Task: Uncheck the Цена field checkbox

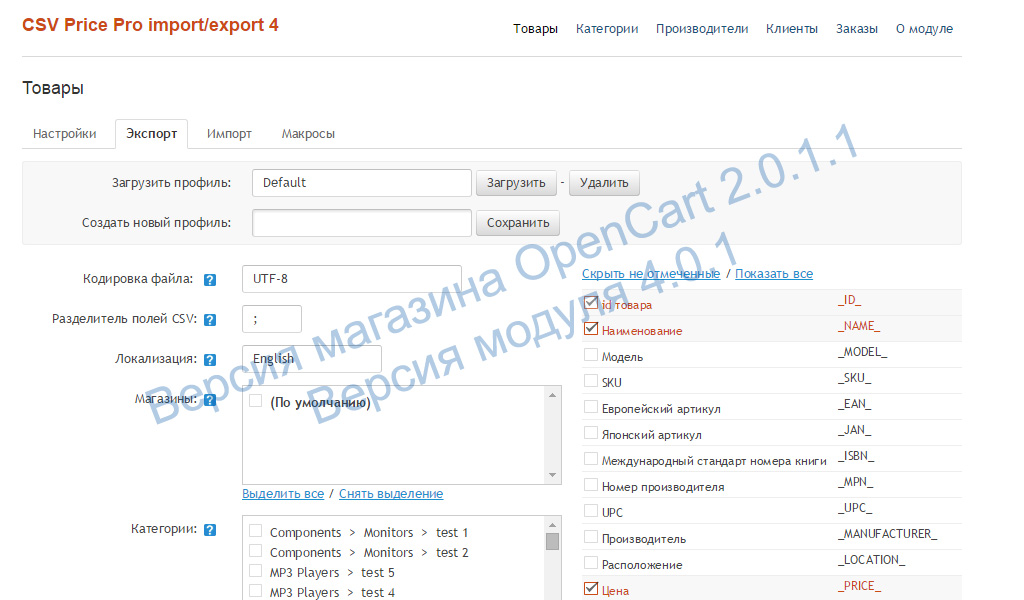Action: pyautogui.click(x=591, y=588)
